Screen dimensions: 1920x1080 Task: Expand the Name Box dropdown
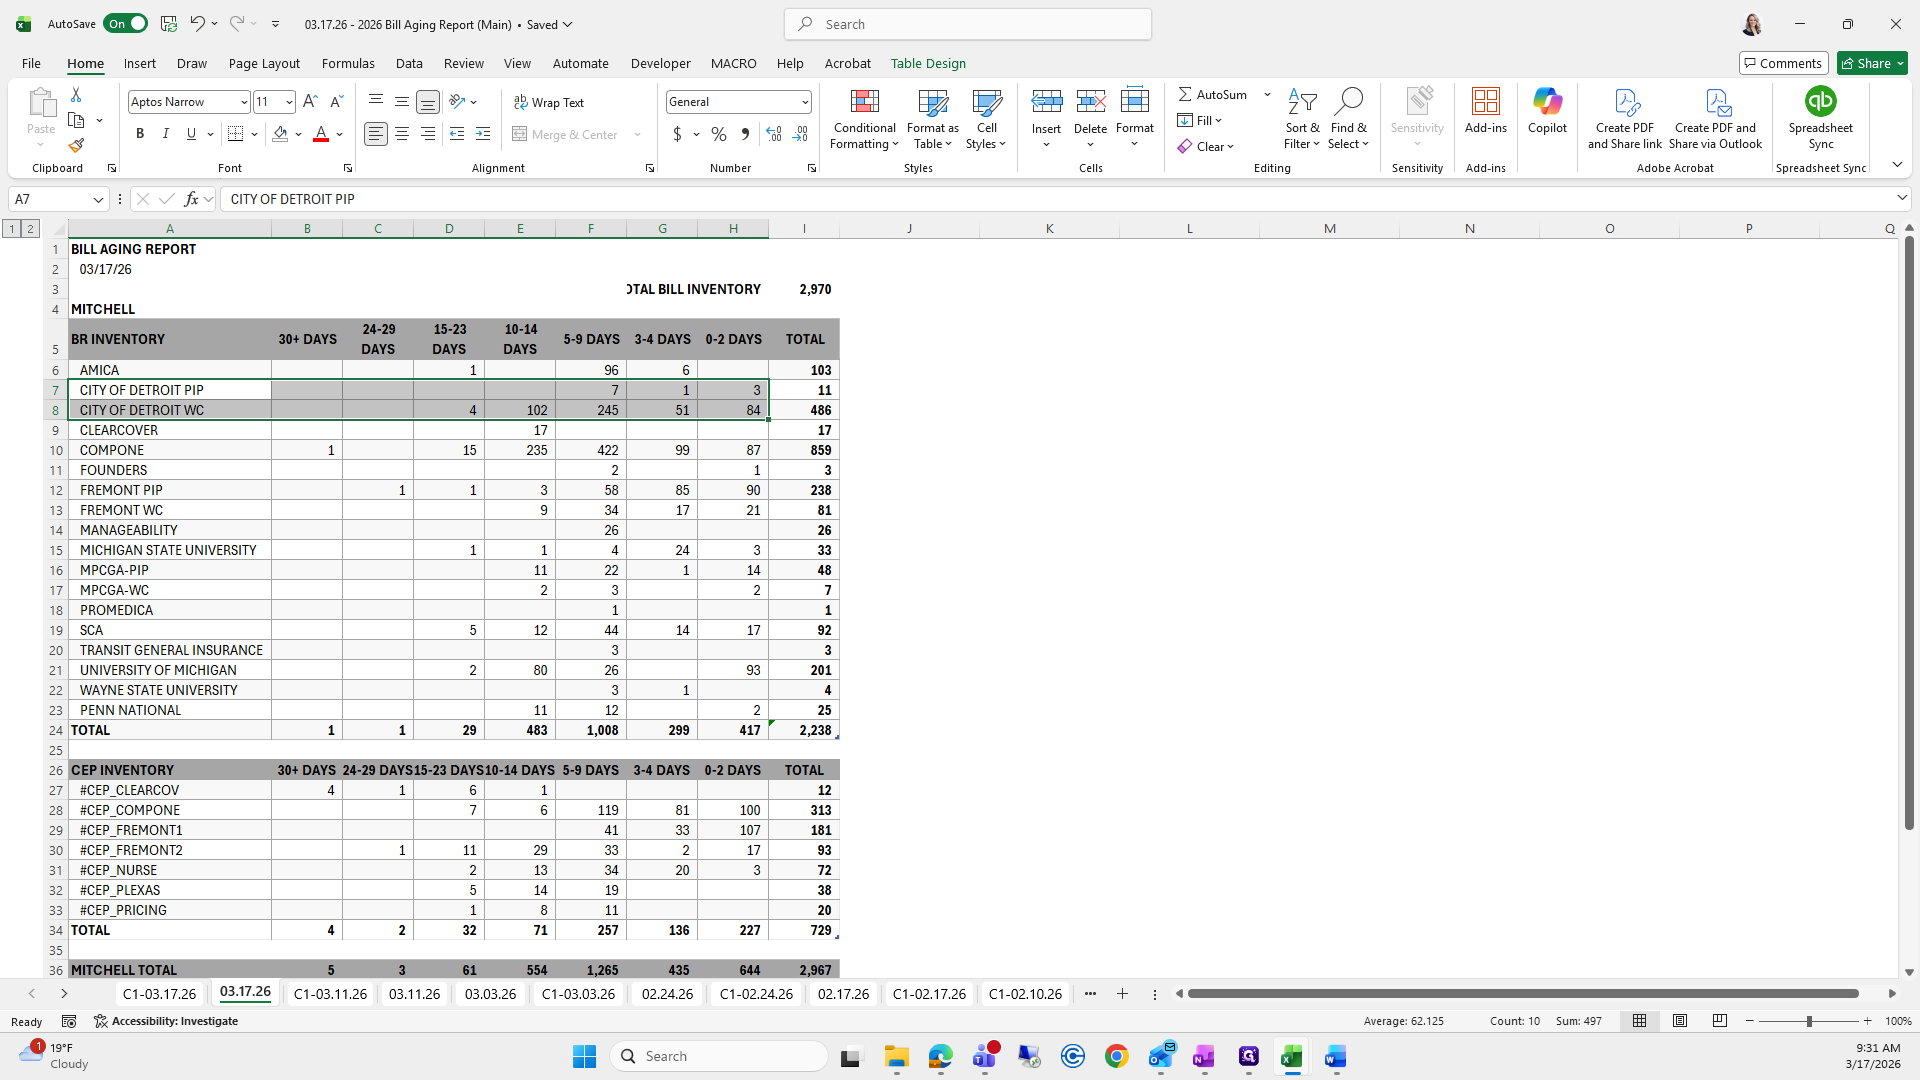tap(98, 199)
